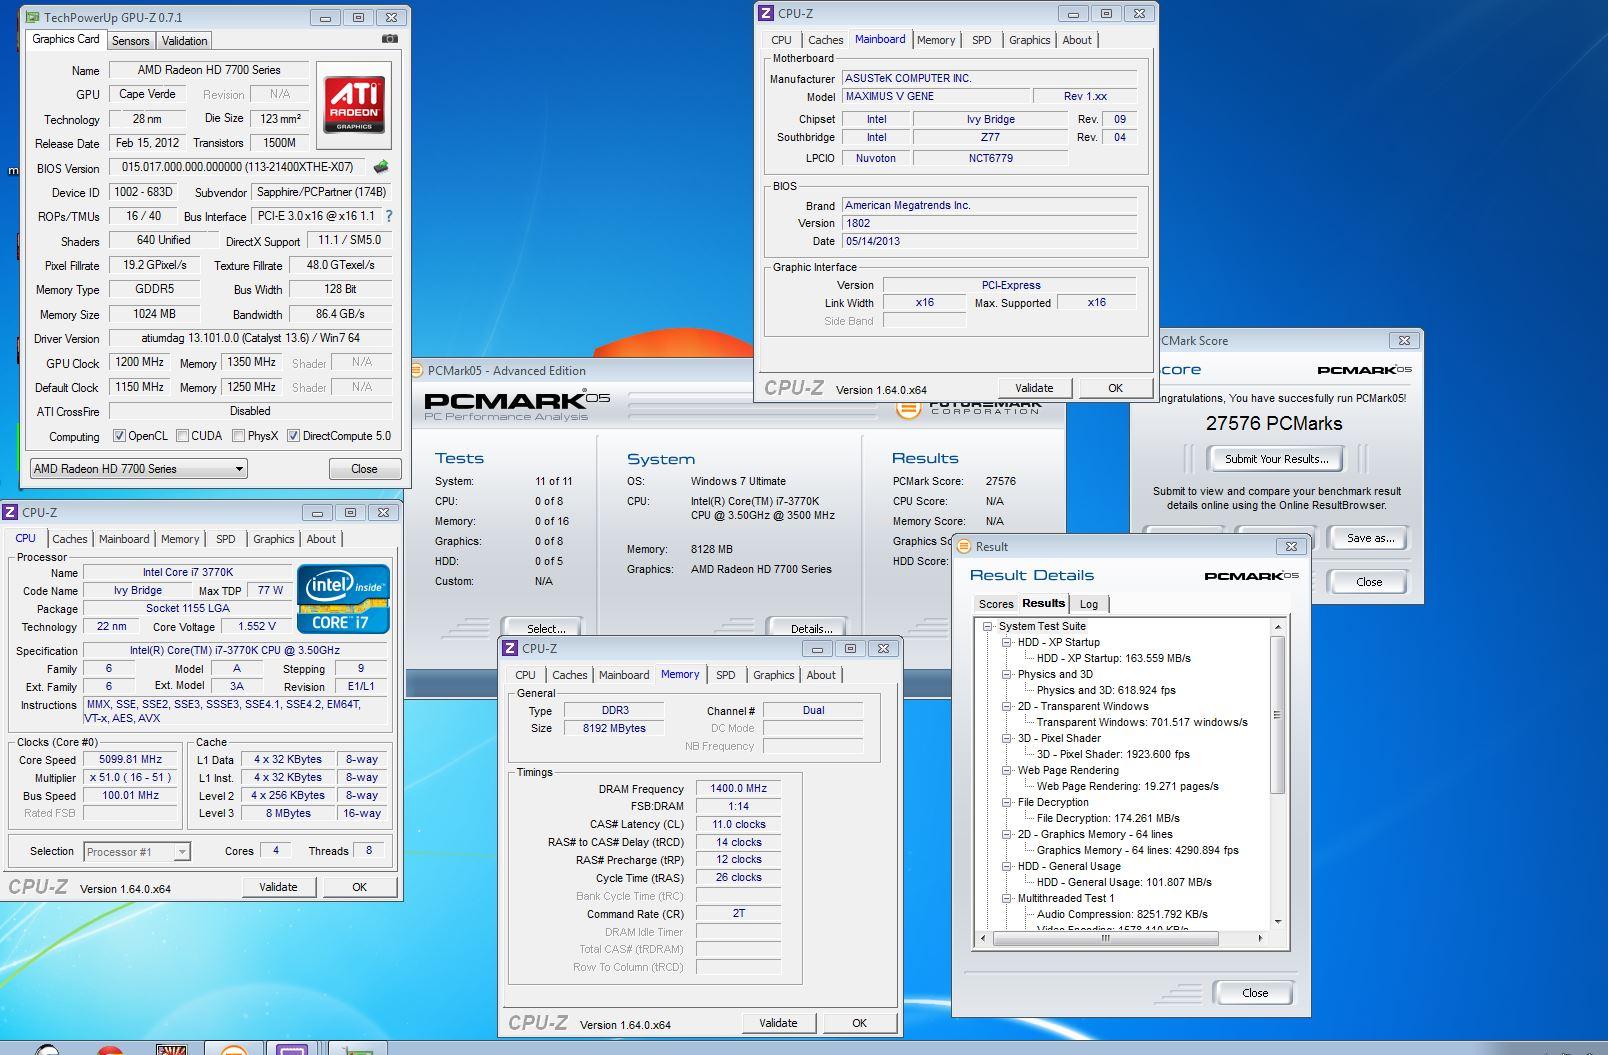Open the Scores tab in Result window
This screenshot has height=1055, width=1608.
(x=996, y=604)
